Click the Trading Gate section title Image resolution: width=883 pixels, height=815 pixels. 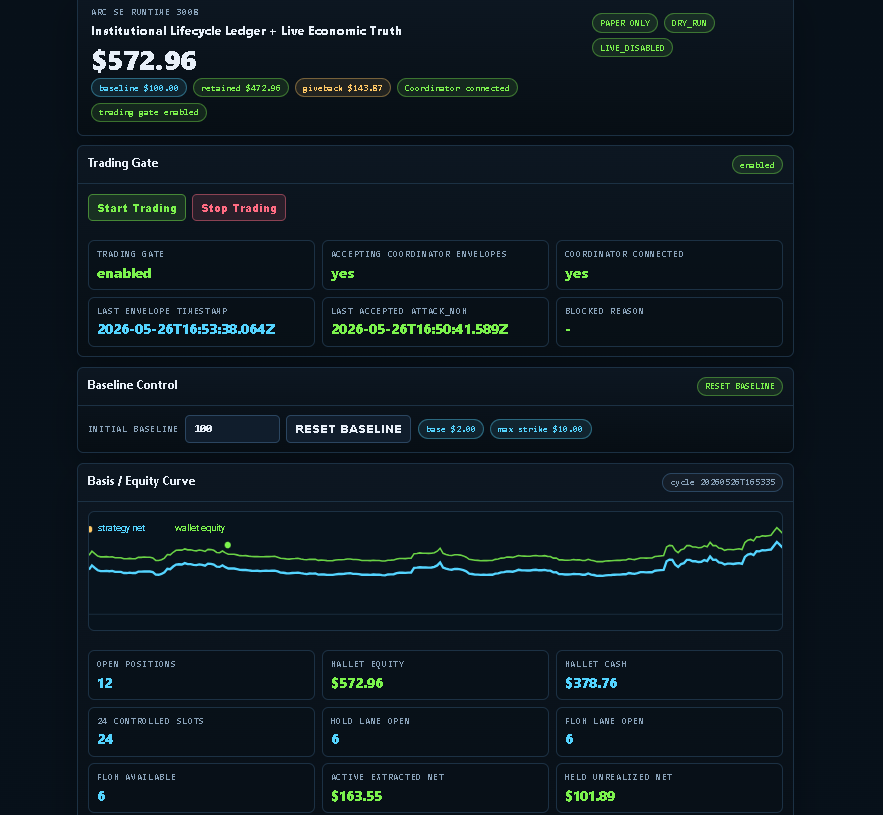(x=123, y=163)
